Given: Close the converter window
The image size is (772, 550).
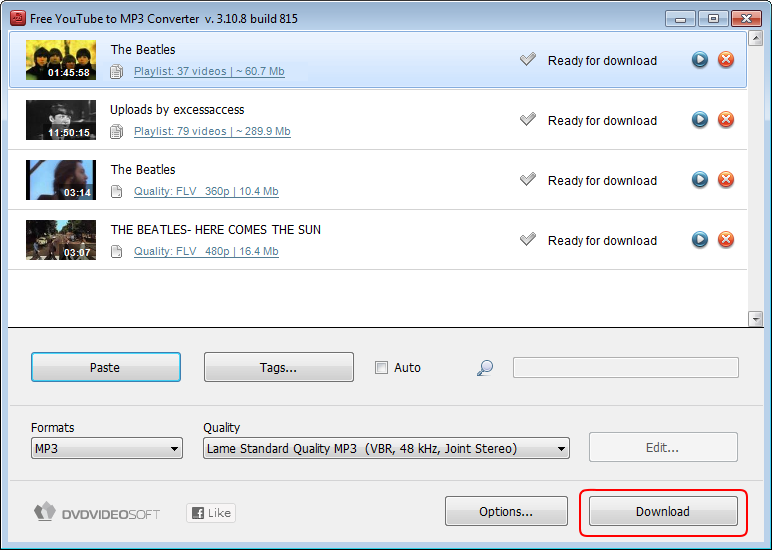Looking at the screenshot, I should coord(746,19).
